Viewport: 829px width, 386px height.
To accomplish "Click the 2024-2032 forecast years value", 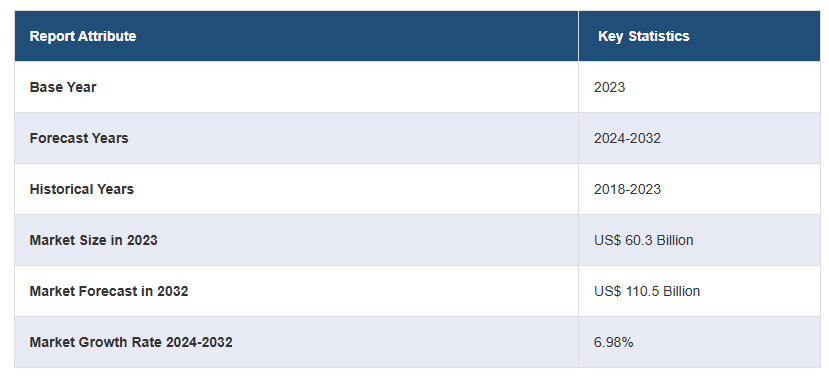I will (627, 138).
